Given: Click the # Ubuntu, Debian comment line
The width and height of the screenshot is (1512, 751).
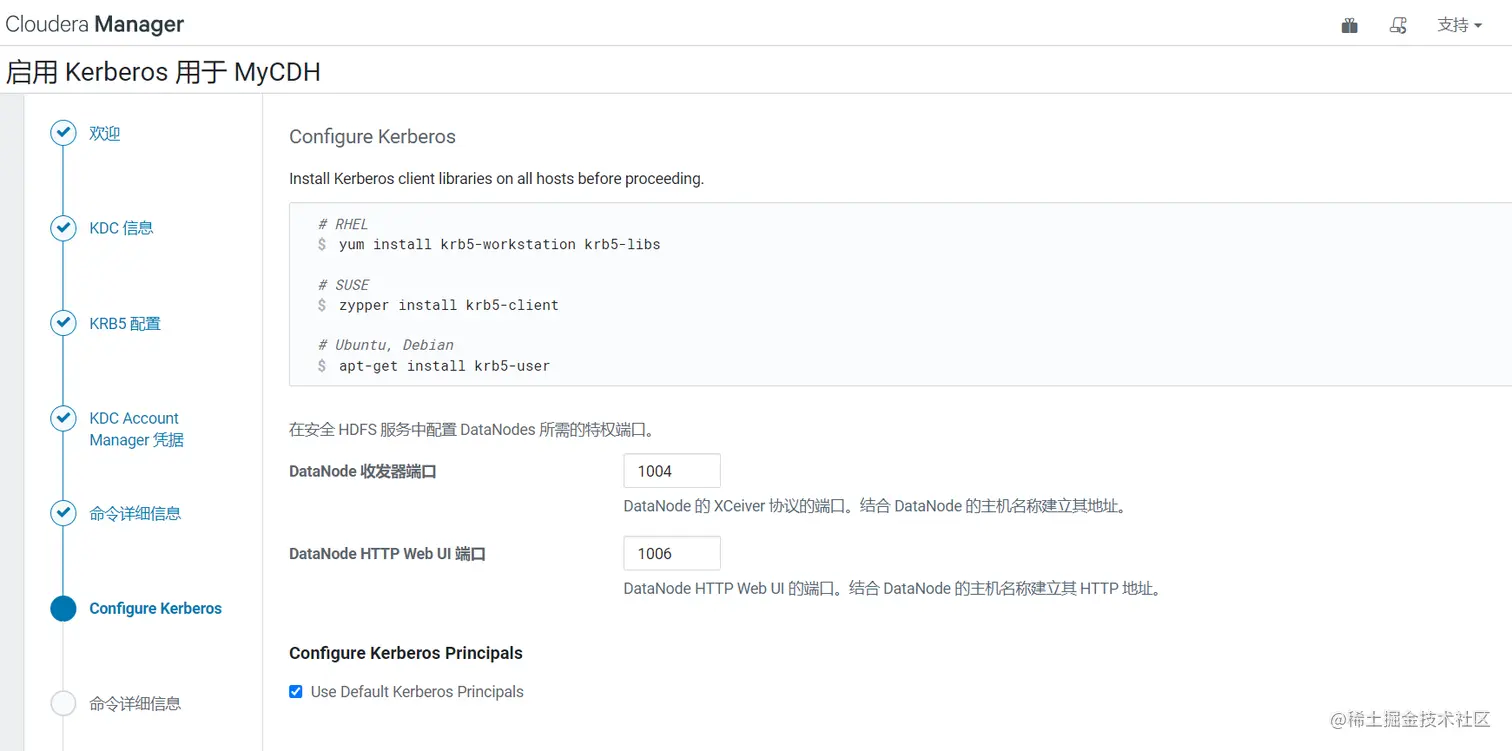Looking at the screenshot, I should click(x=386, y=345).
